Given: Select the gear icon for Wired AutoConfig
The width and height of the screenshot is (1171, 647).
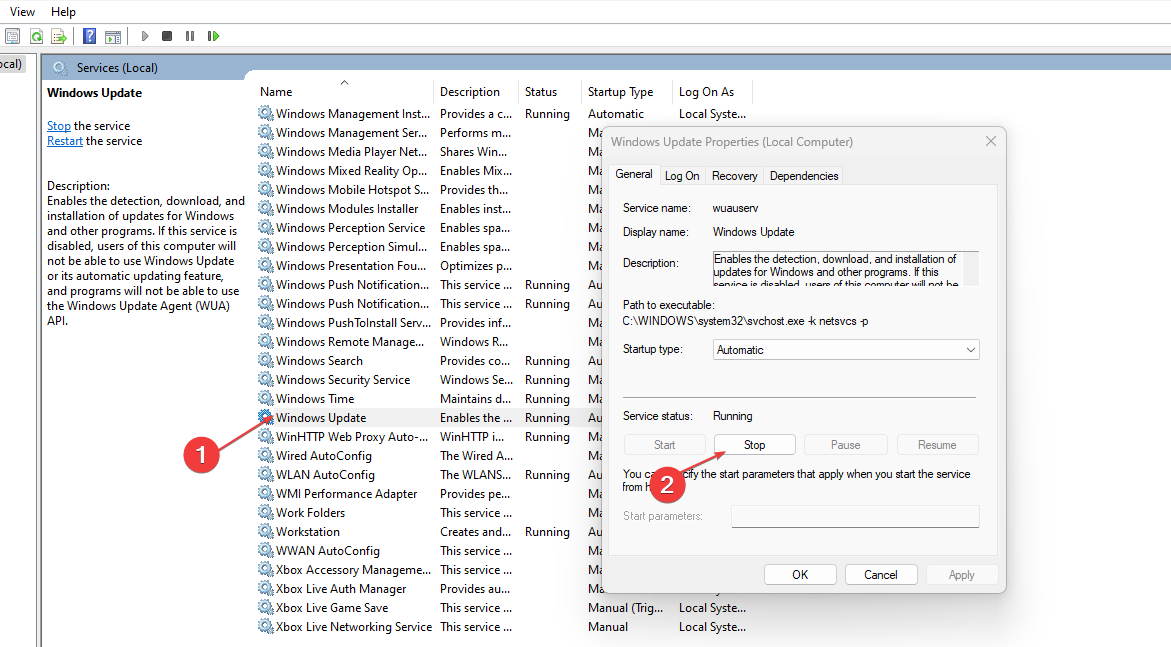Looking at the screenshot, I should tap(266, 456).
